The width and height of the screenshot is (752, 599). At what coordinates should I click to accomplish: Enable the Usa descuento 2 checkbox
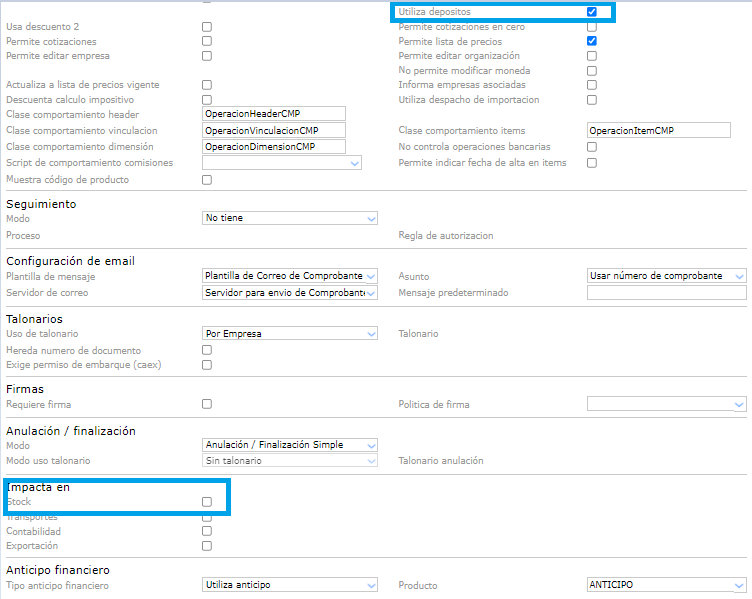click(207, 26)
